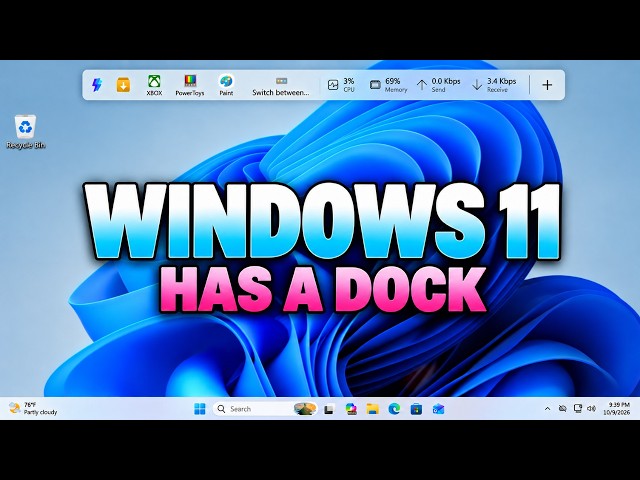
Task: Open the lightning bolt icon in the dock
Action: pos(96,85)
